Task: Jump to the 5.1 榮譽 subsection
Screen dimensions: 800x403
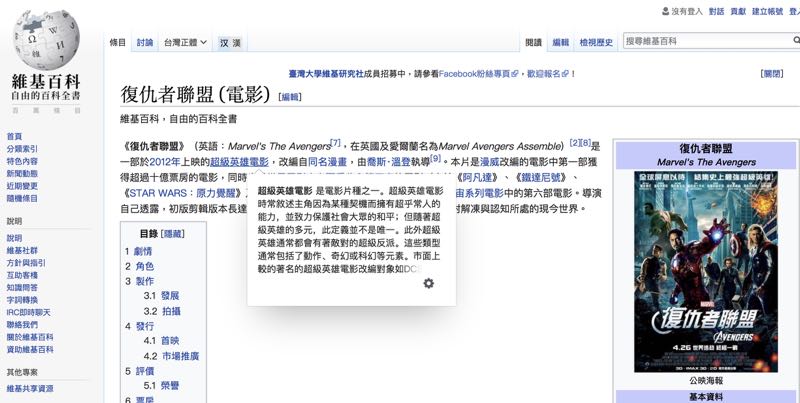Action: pyautogui.click(x=161, y=386)
